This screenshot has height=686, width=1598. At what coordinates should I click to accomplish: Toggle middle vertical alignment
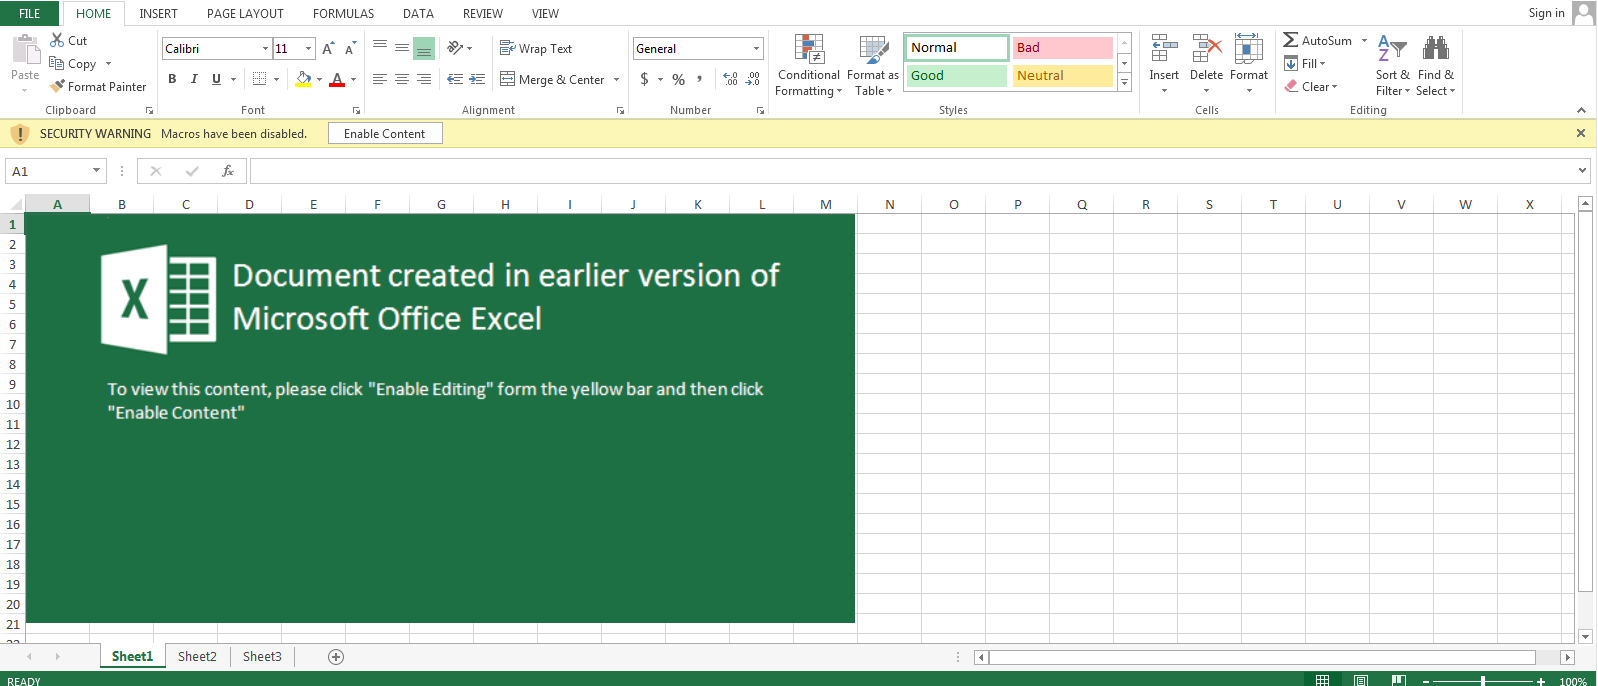(x=402, y=48)
